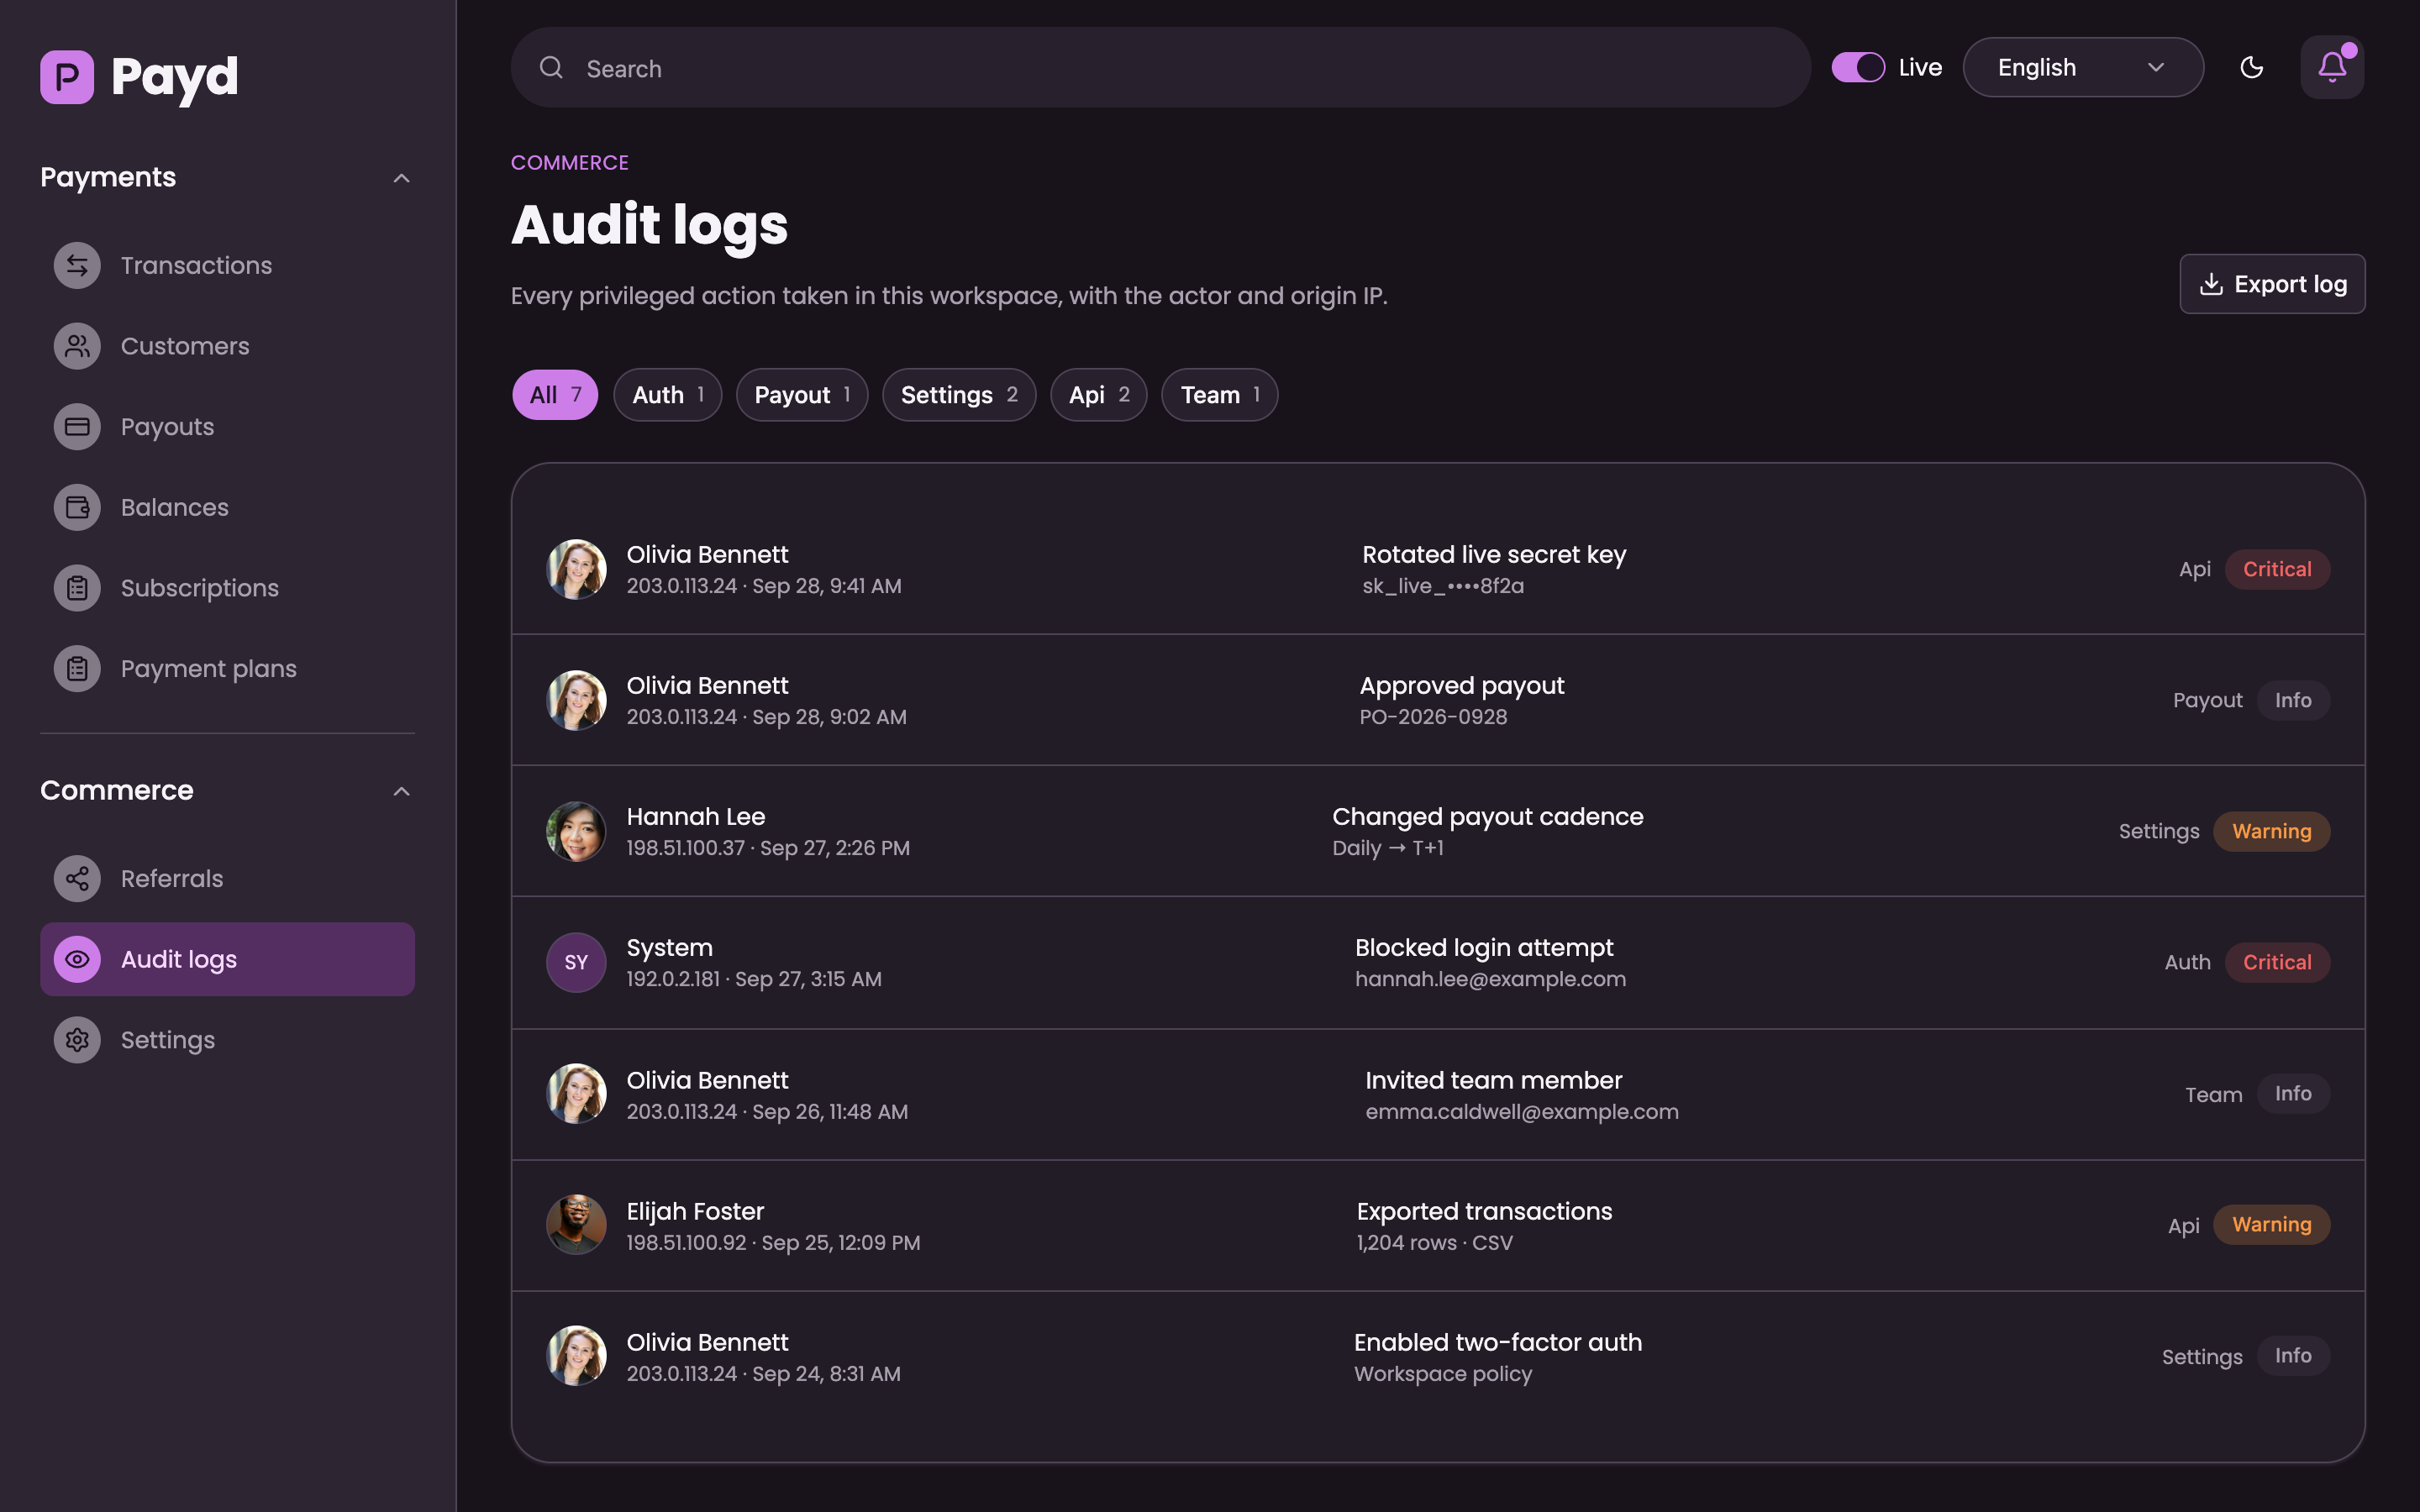Image resolution: width=2420 pixels, height=1512 pixels.
Task: Filter logs by Api
Action: pos(1098,395)
